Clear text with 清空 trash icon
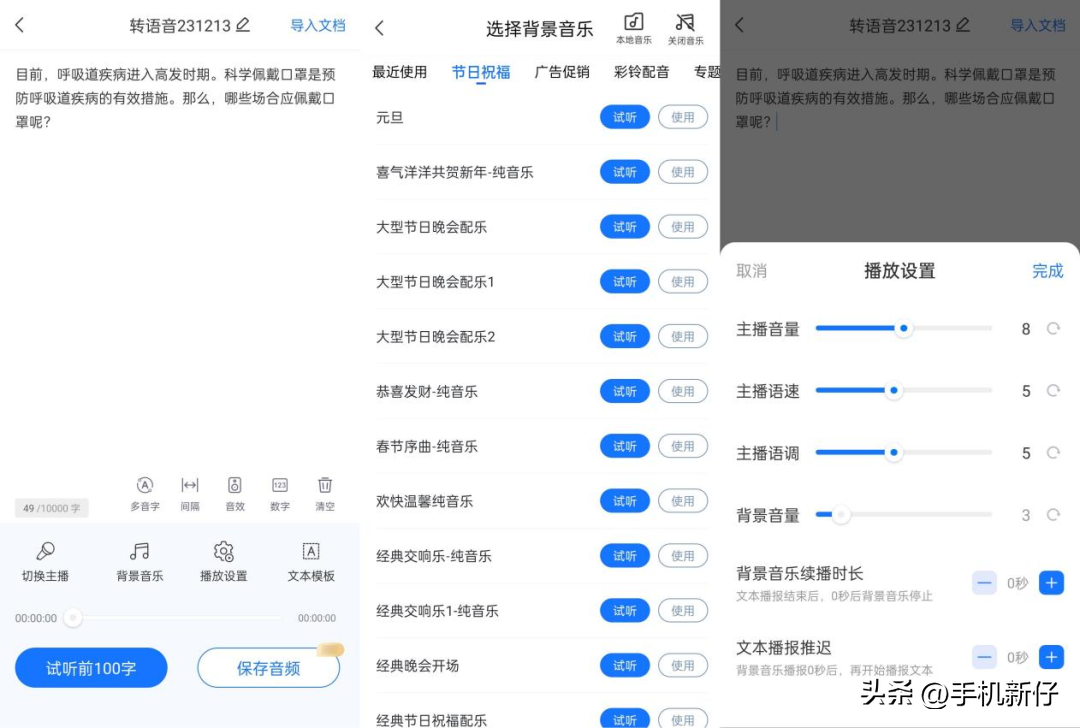 tap(324, 486)
